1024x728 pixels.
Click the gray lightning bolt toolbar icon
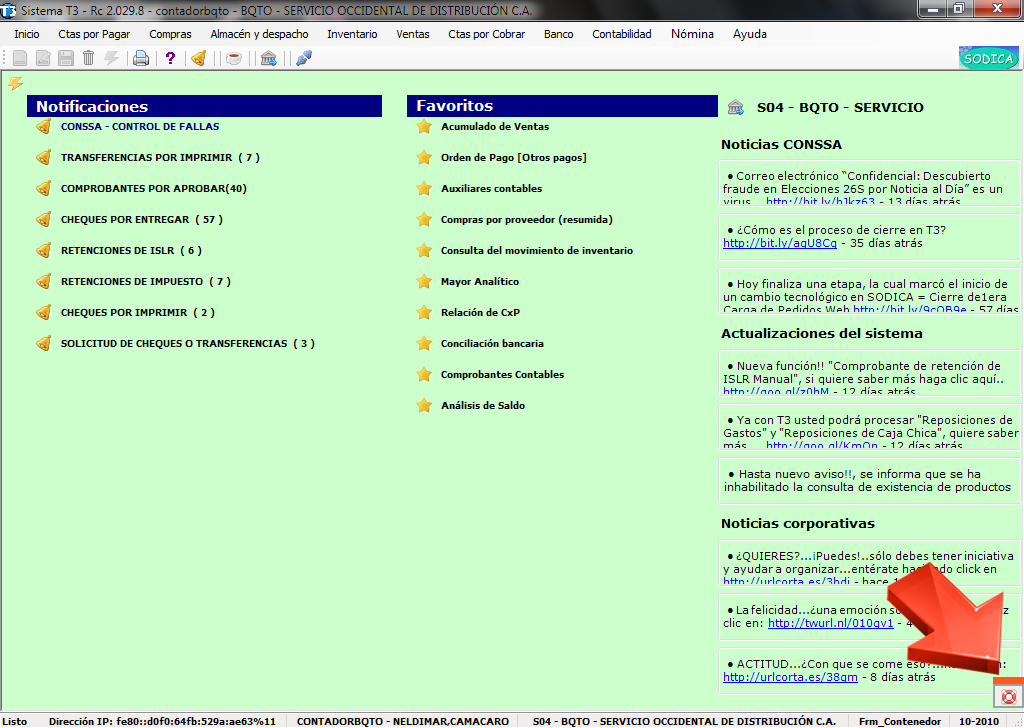pyautogui.click(x=112, y=58)
